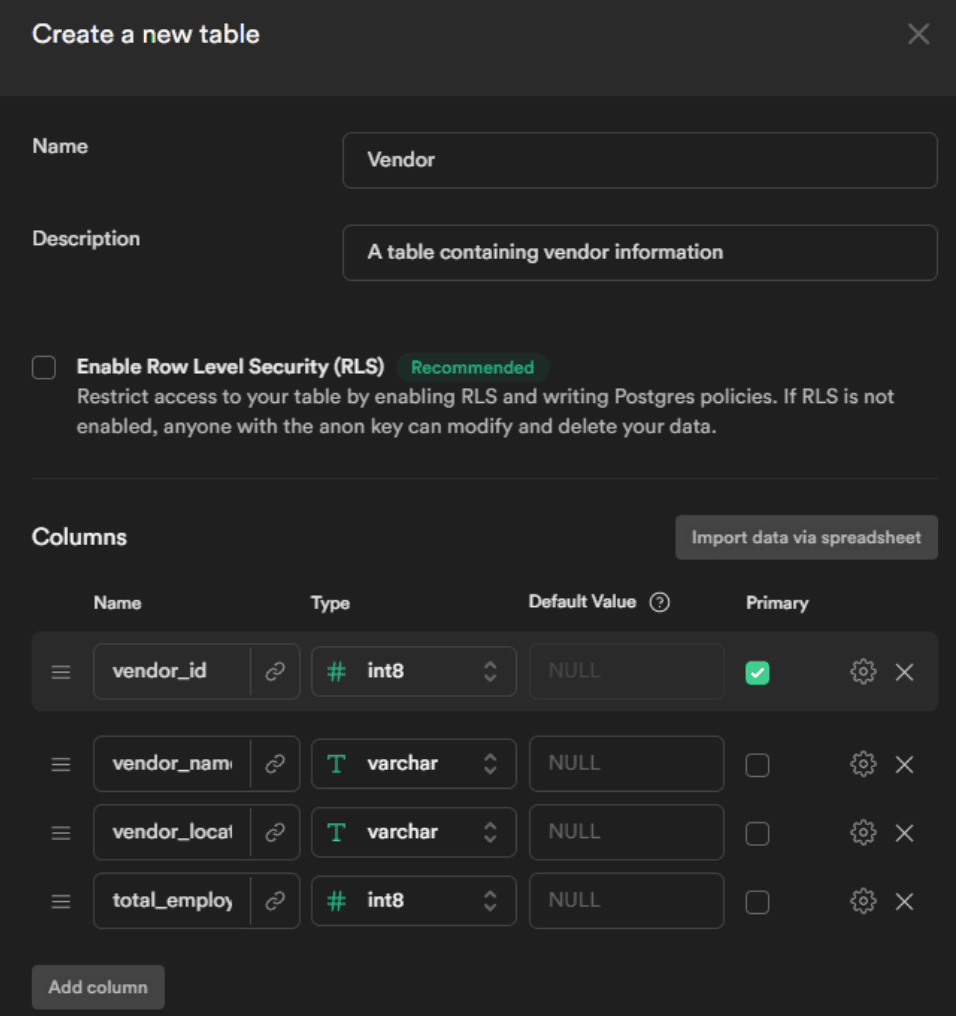The width and height of the screenshot is (956, 1016).
Task: Enable Row Level Security checkbox
Action: coord(44,368)
